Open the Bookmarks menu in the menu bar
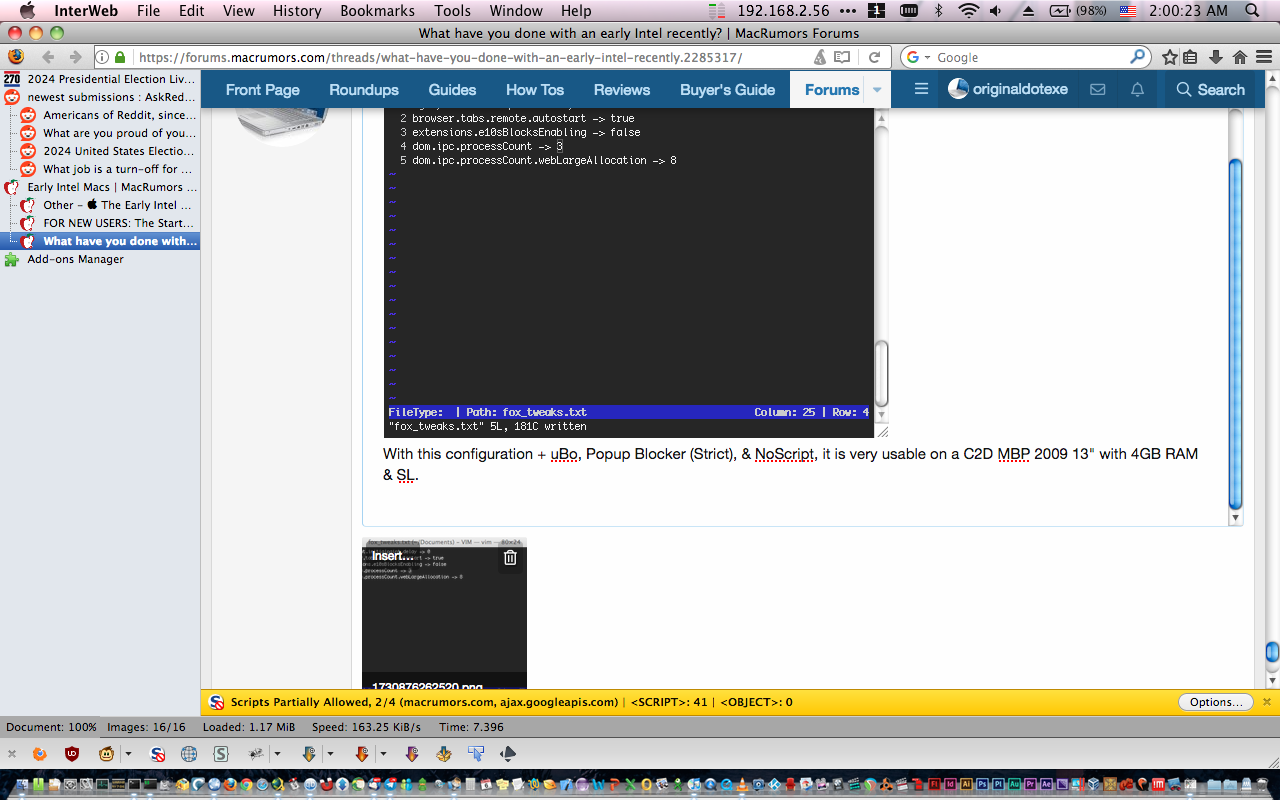Viewport: 1280px width, 800px height. [377, 11]
